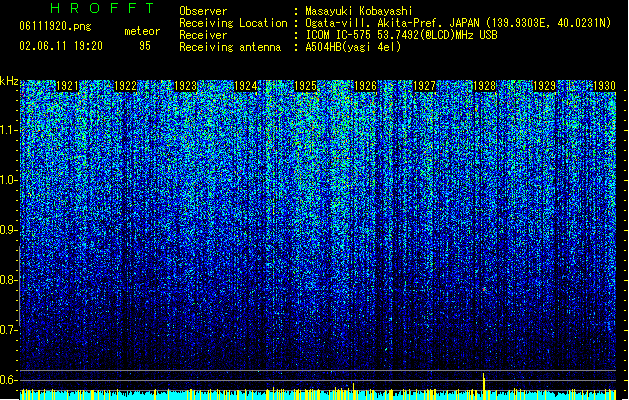Click the A504HB(yagi 4el) antenna text
The height and width of the screenshot is (400, 629).
(x=353, y=47)
